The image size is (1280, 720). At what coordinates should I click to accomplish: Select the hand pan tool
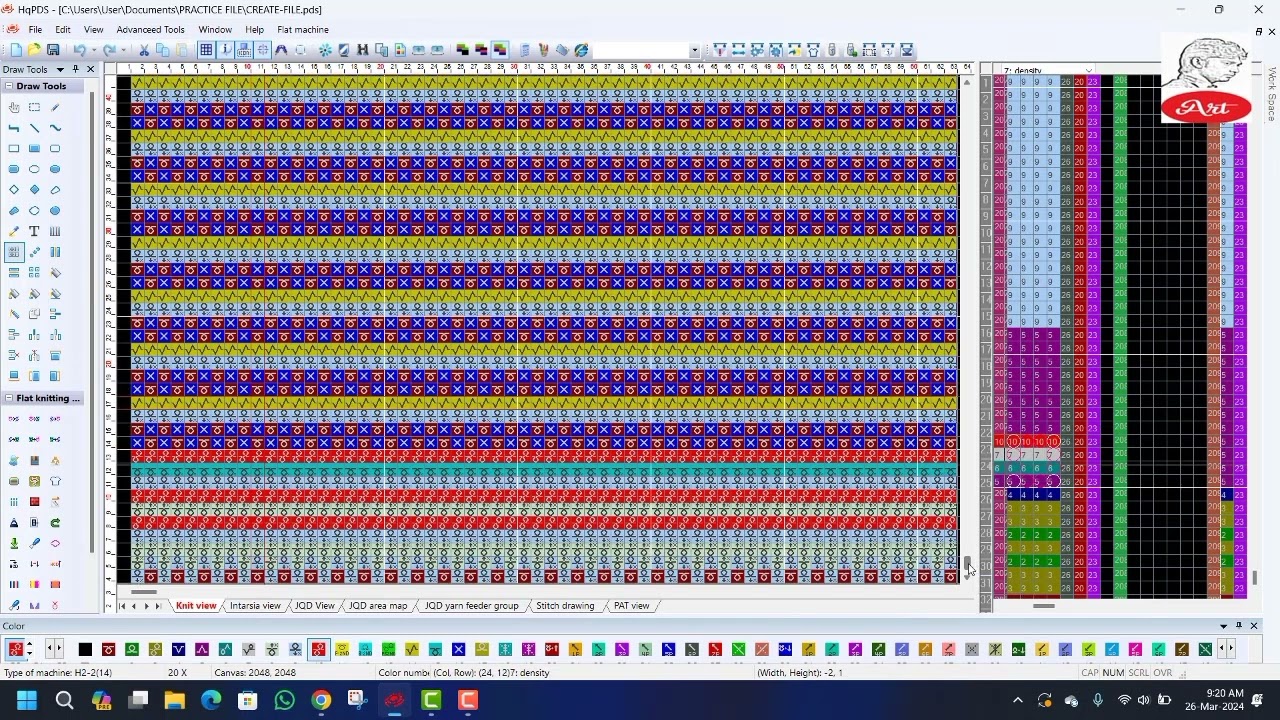click(x=14, y=107)
